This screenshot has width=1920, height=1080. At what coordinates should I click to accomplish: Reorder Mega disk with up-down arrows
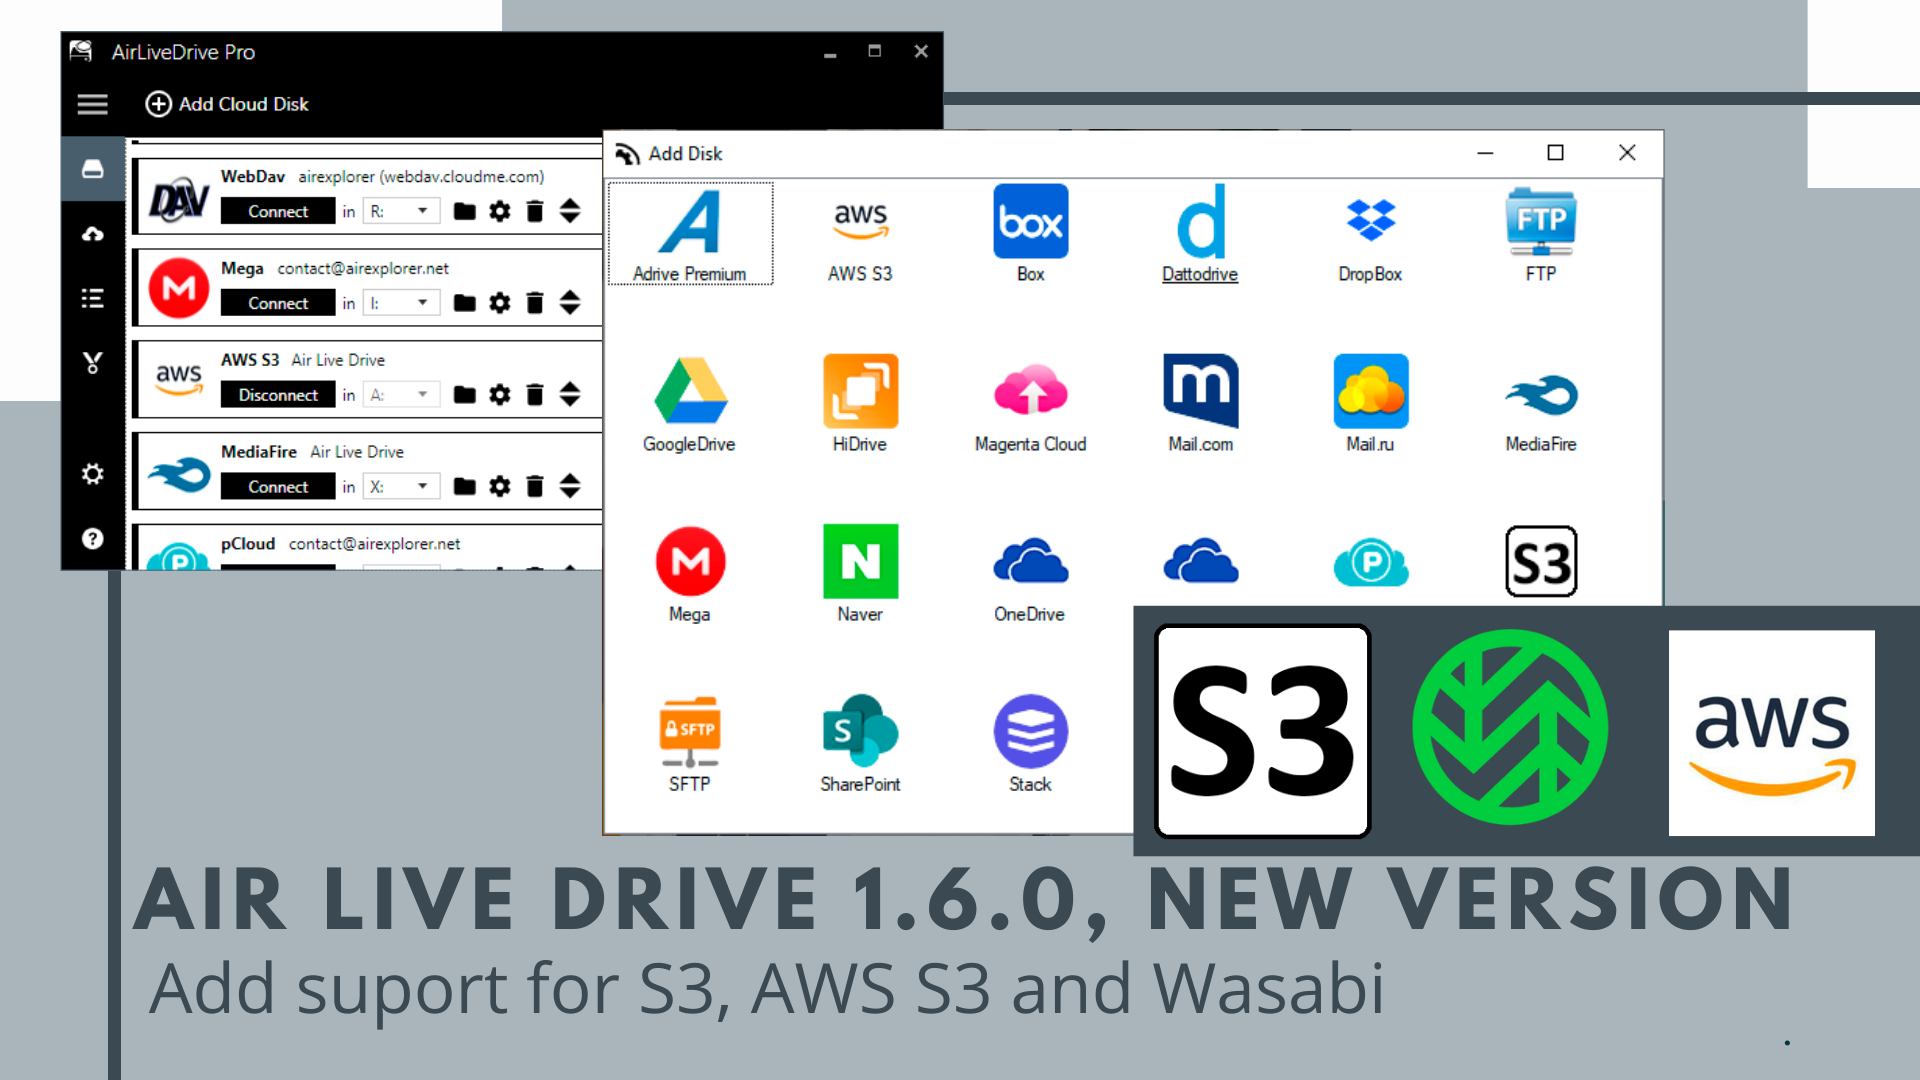(570, 303)
